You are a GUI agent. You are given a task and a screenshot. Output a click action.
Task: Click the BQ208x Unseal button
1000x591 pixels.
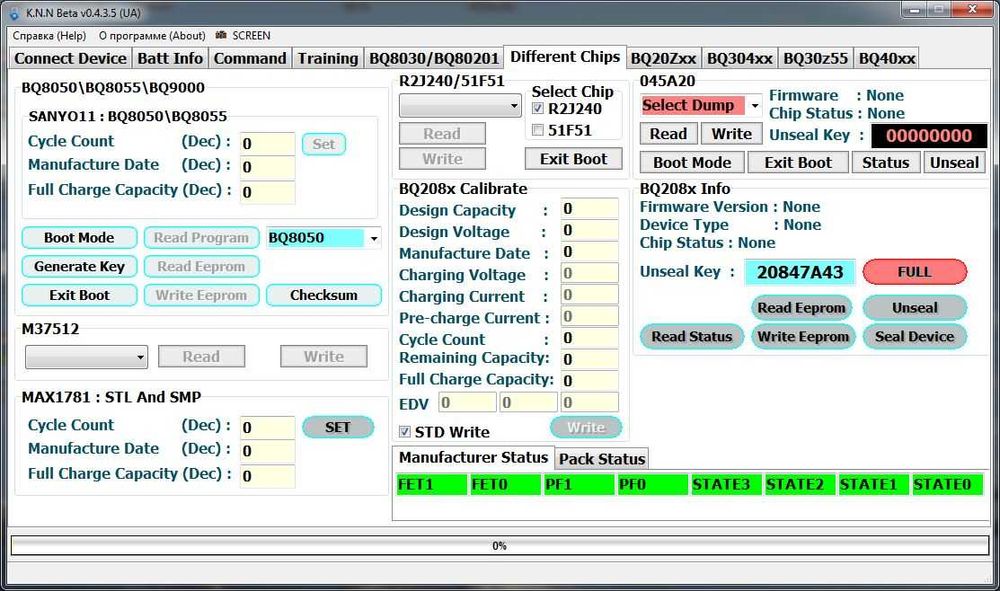pos(915,308)
